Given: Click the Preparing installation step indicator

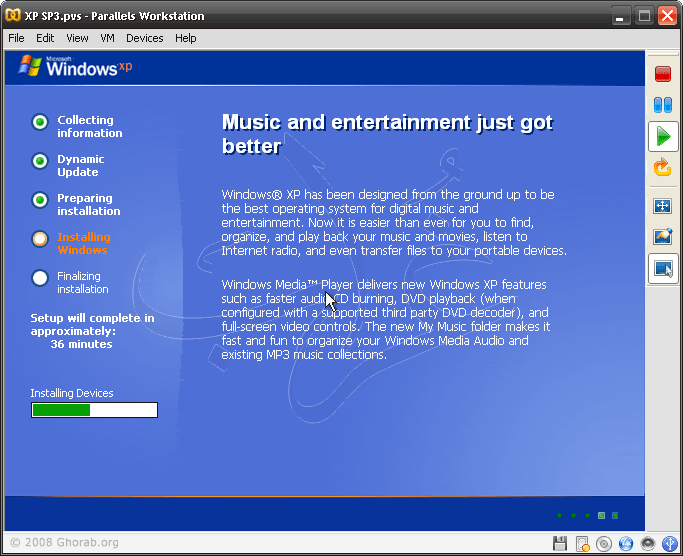Looking at the screenshot, I should click(40, 200).
